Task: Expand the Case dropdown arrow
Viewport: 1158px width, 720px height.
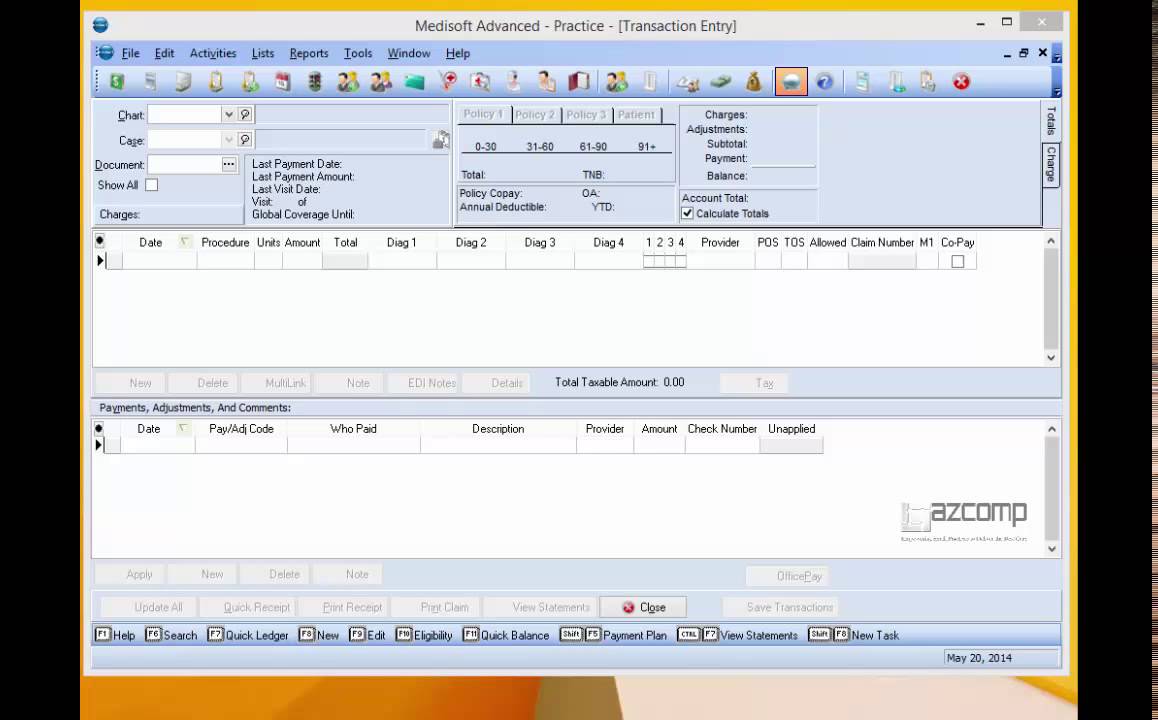Action: pyautogui.click(x=229, y=140)
